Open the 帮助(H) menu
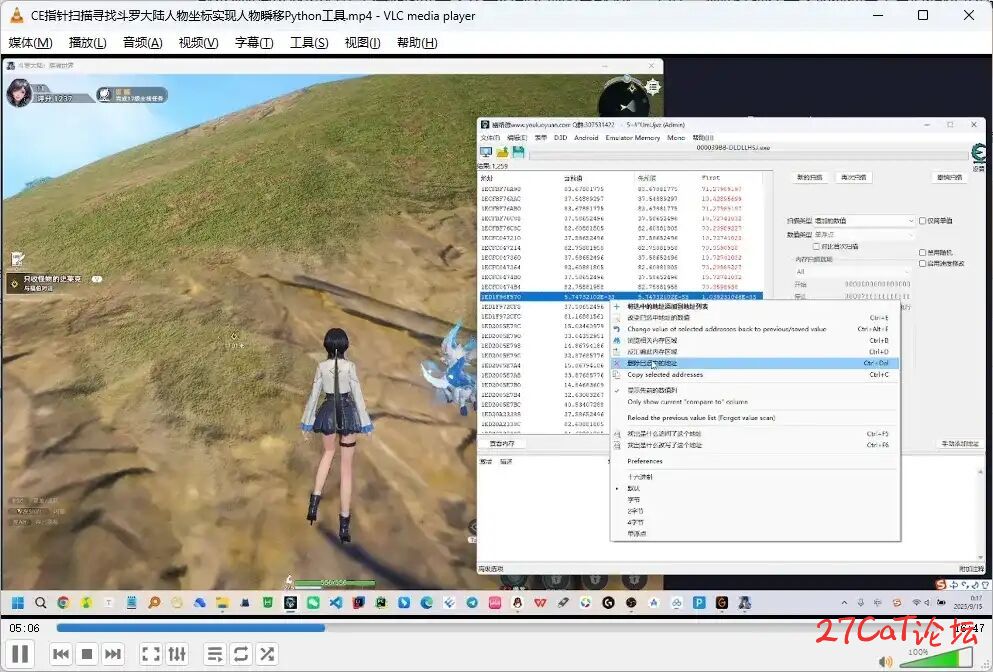Image resolution: width=993 pixels, height=672 pixels. point(417,42)
